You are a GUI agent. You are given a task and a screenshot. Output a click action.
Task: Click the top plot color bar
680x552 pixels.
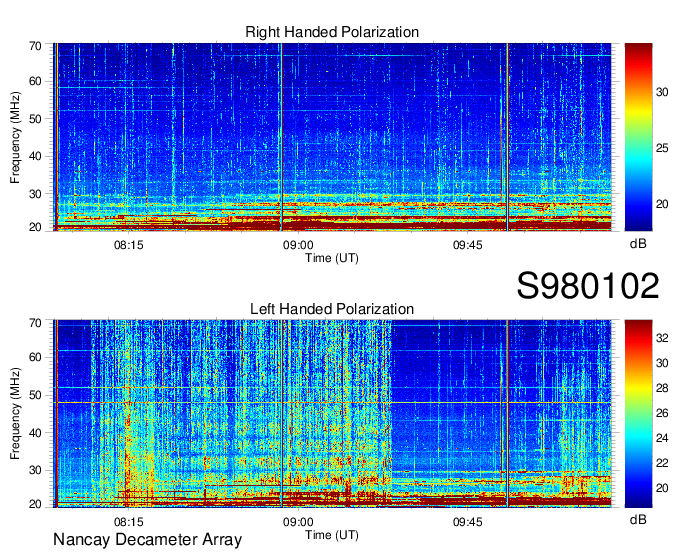coord(638,137)
